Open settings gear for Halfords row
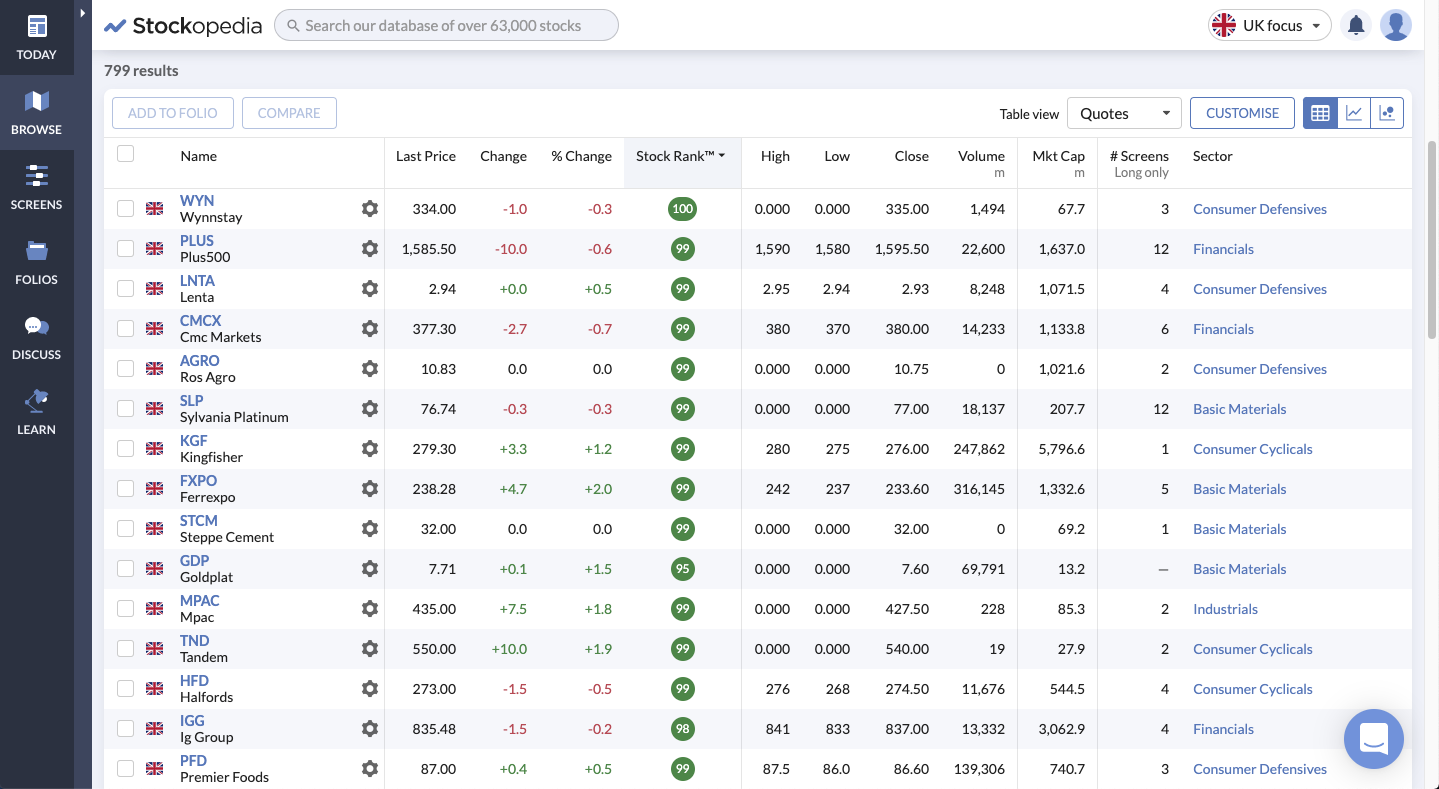Screen dimensions: 1439x789 tap(370, 689)
